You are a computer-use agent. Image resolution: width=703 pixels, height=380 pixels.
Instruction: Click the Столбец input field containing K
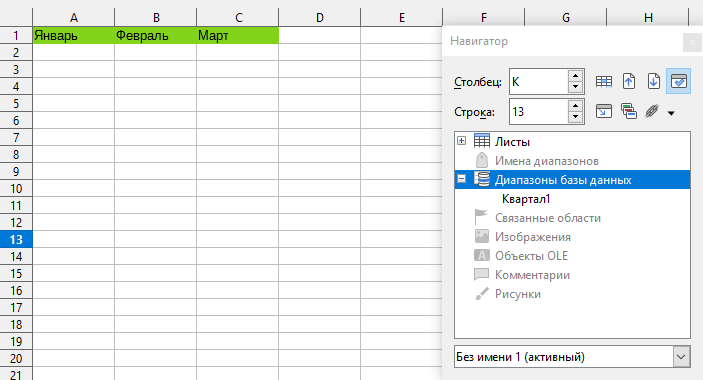[x=539, y=82]
